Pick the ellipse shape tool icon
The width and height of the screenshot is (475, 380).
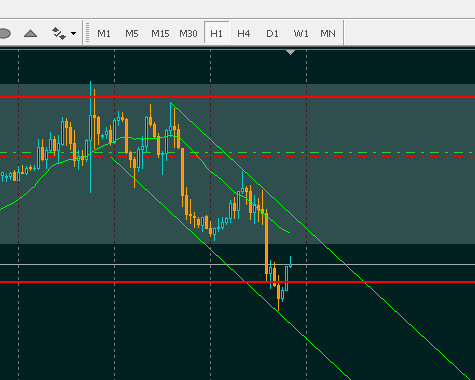(4, 34)
